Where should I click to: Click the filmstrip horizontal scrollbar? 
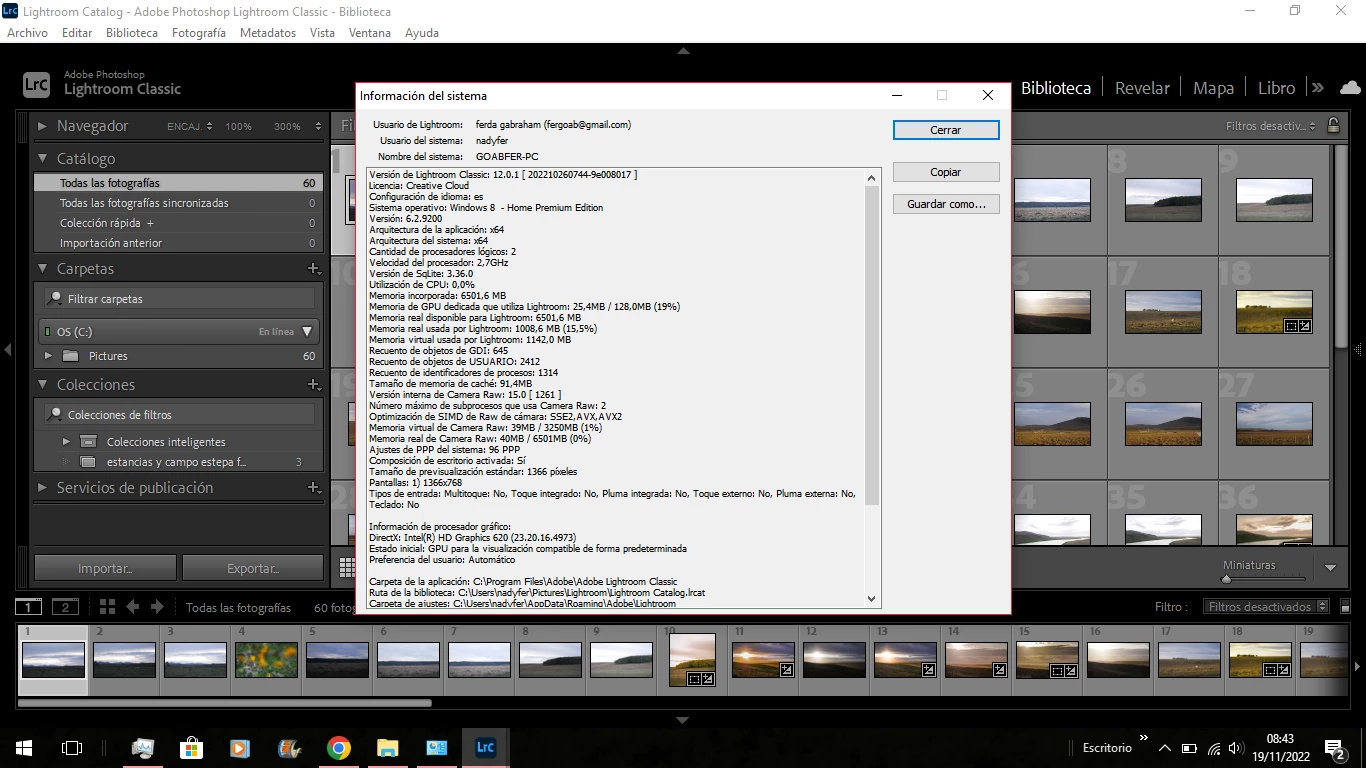[226, 703]
